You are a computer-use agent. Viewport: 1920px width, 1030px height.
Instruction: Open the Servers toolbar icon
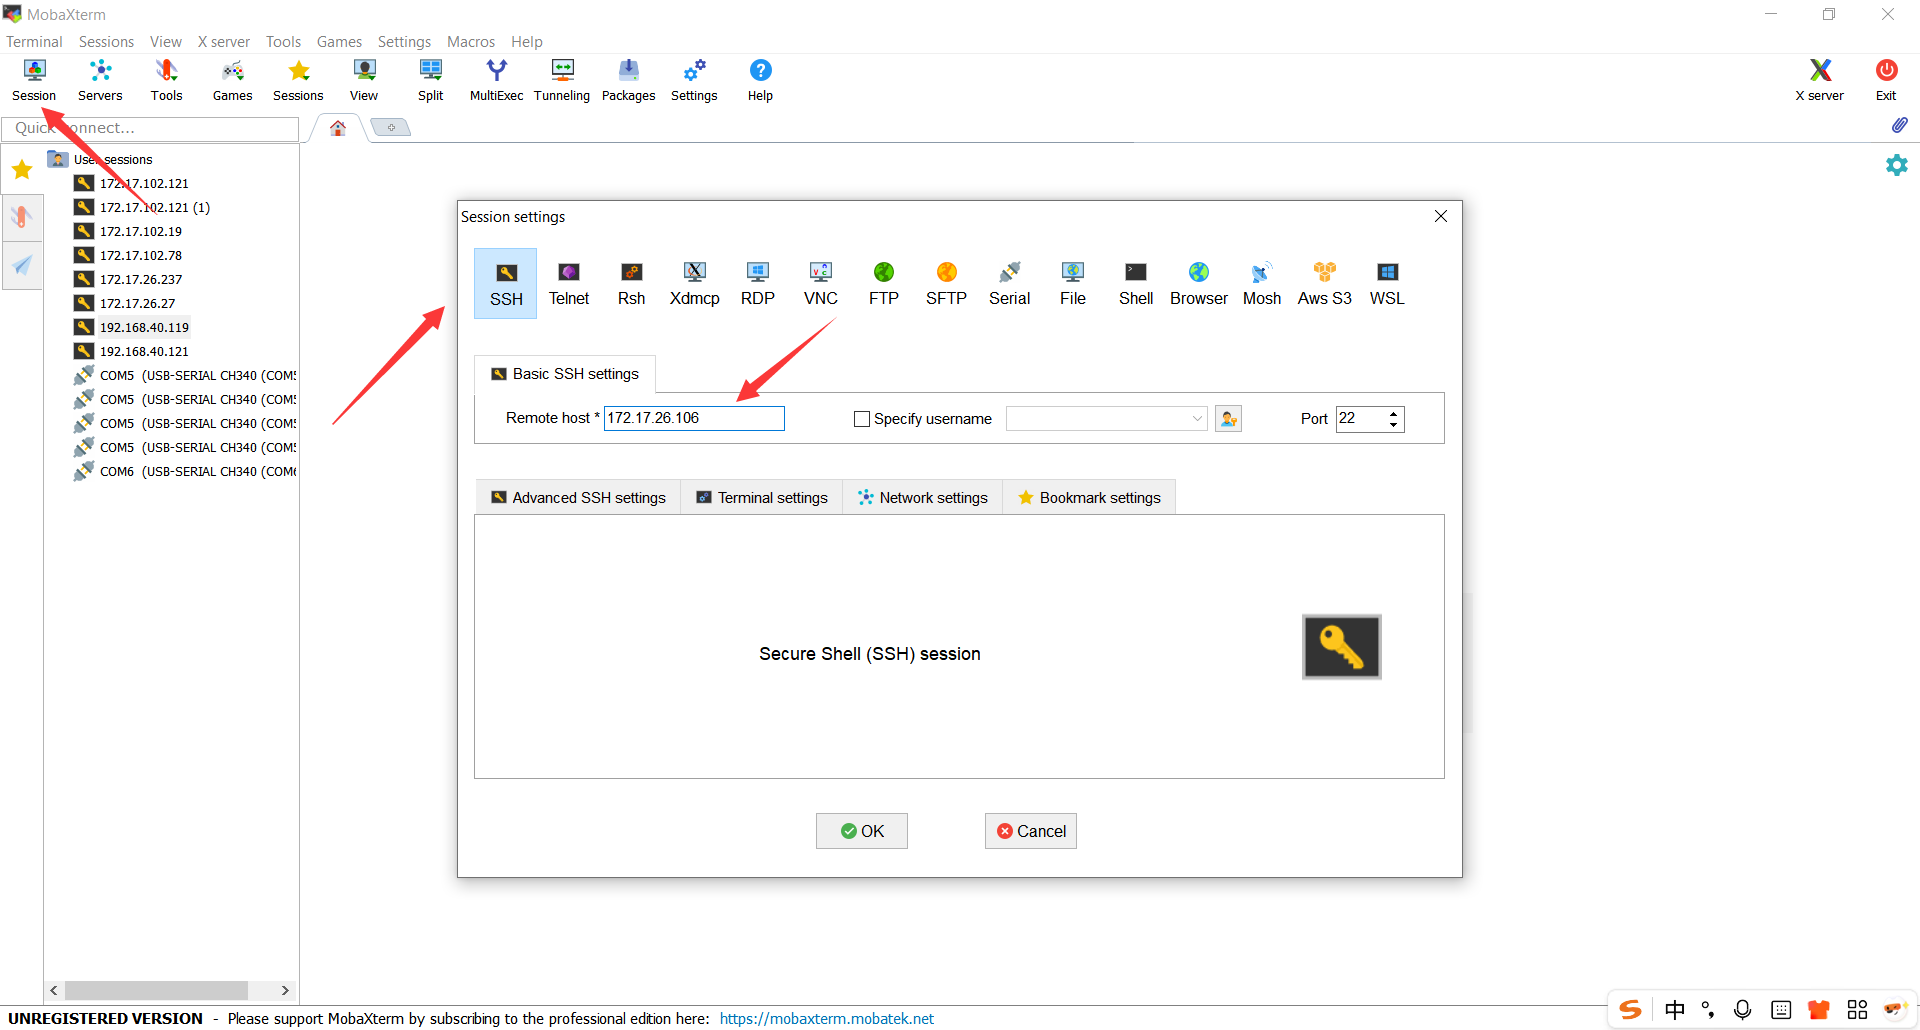[100, 80]
